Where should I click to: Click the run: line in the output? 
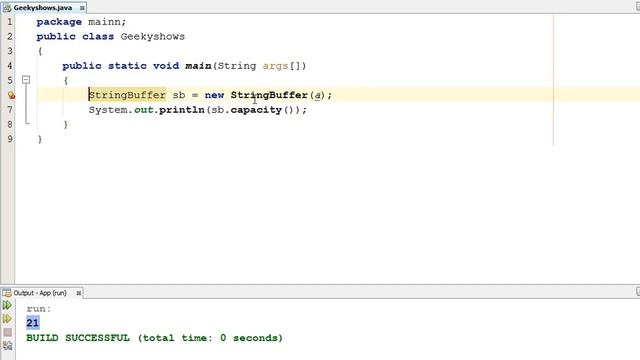pos(39,309)
